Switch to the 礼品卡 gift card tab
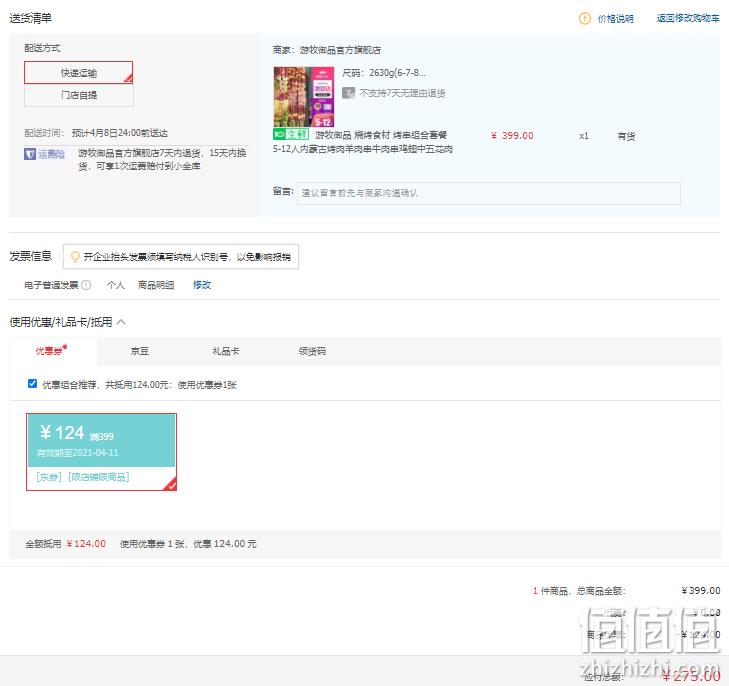The image size is (729, 686). (226, 351)
